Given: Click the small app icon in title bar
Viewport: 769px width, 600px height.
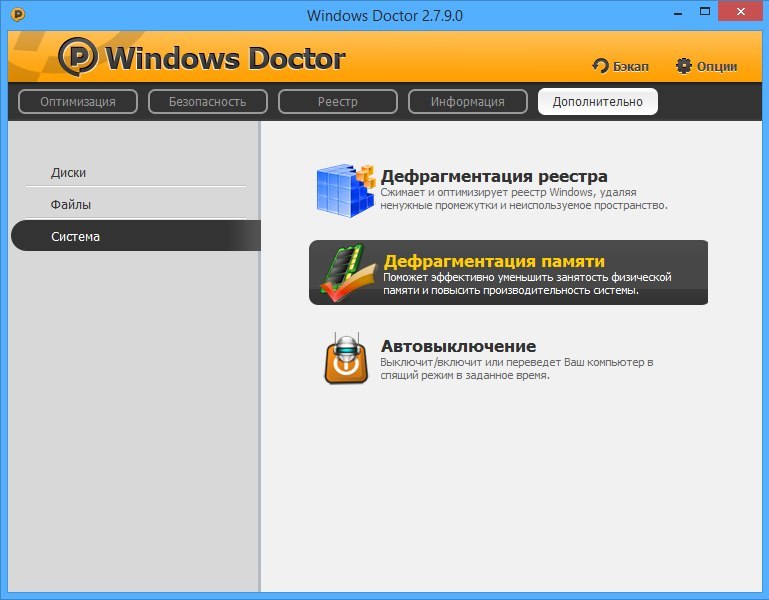Looking at the screenshot, I should (x=16, y=15).
